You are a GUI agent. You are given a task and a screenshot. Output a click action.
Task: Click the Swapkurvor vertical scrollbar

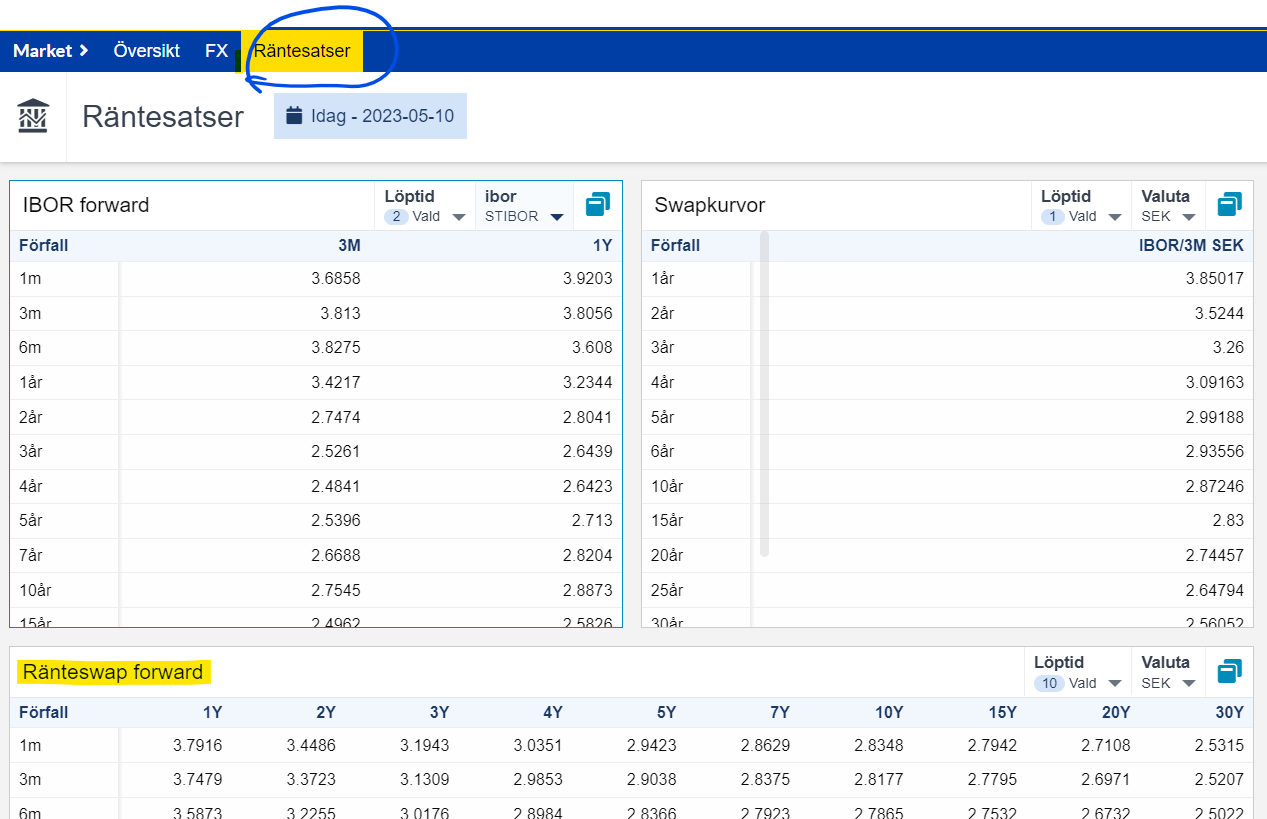pyautogui.click(x=764, y=393)
